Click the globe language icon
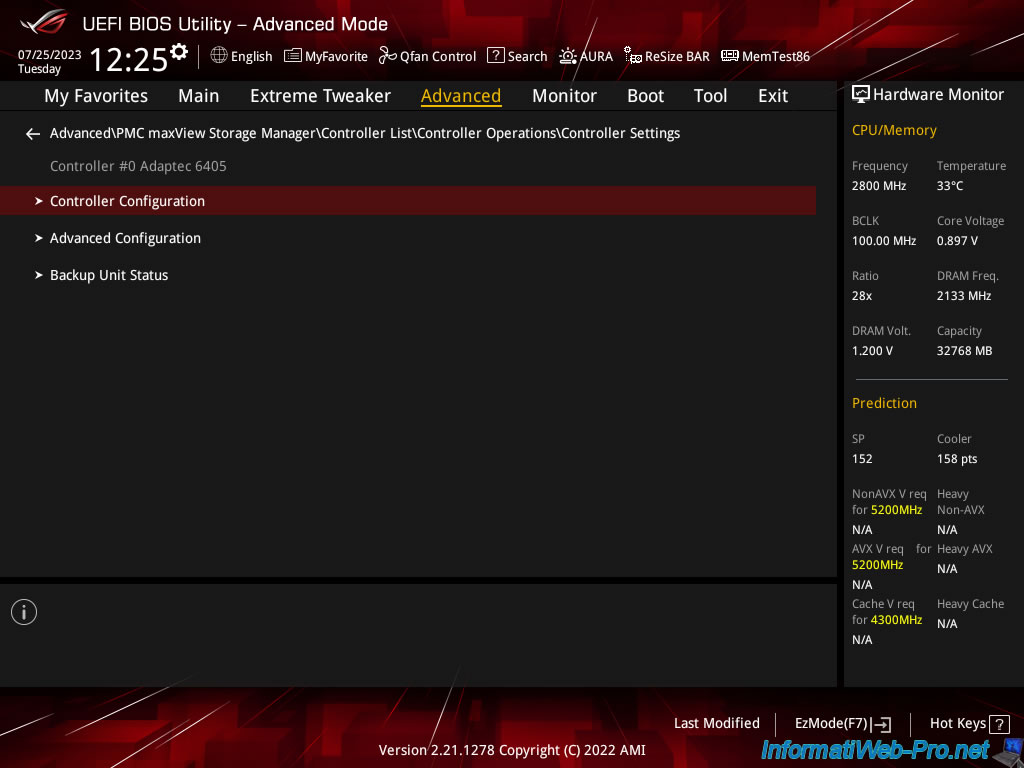 pyautogui.click(x=219, y=56)
